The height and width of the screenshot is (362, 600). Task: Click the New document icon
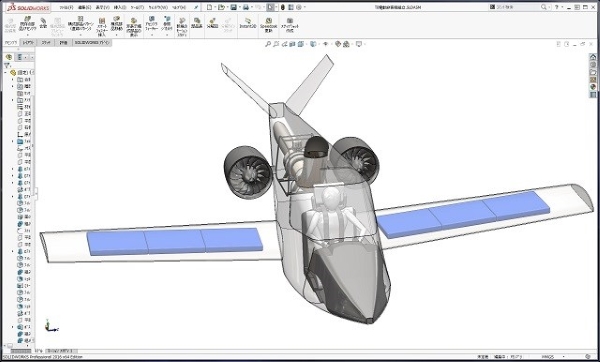[x=209, y=7]
